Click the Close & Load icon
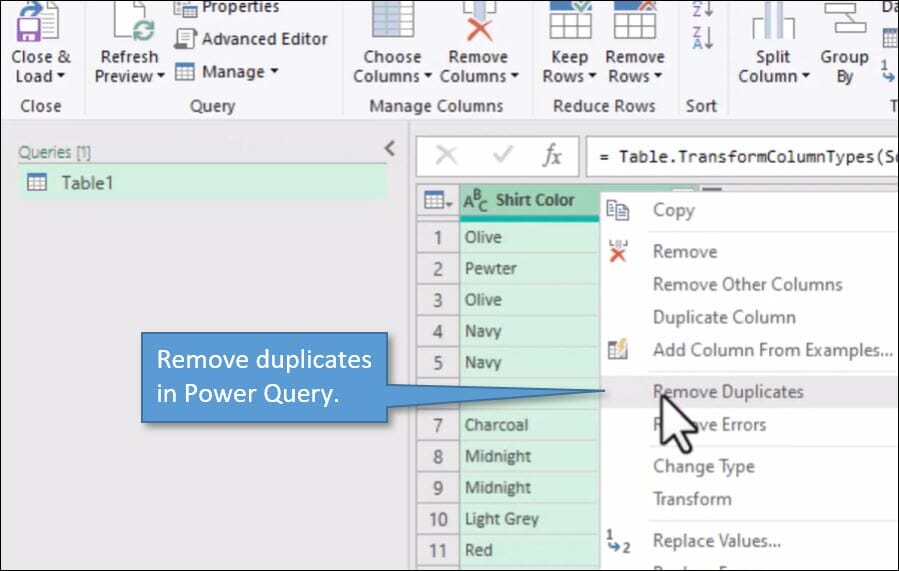The image size is (899, 571). click(40, 22)
